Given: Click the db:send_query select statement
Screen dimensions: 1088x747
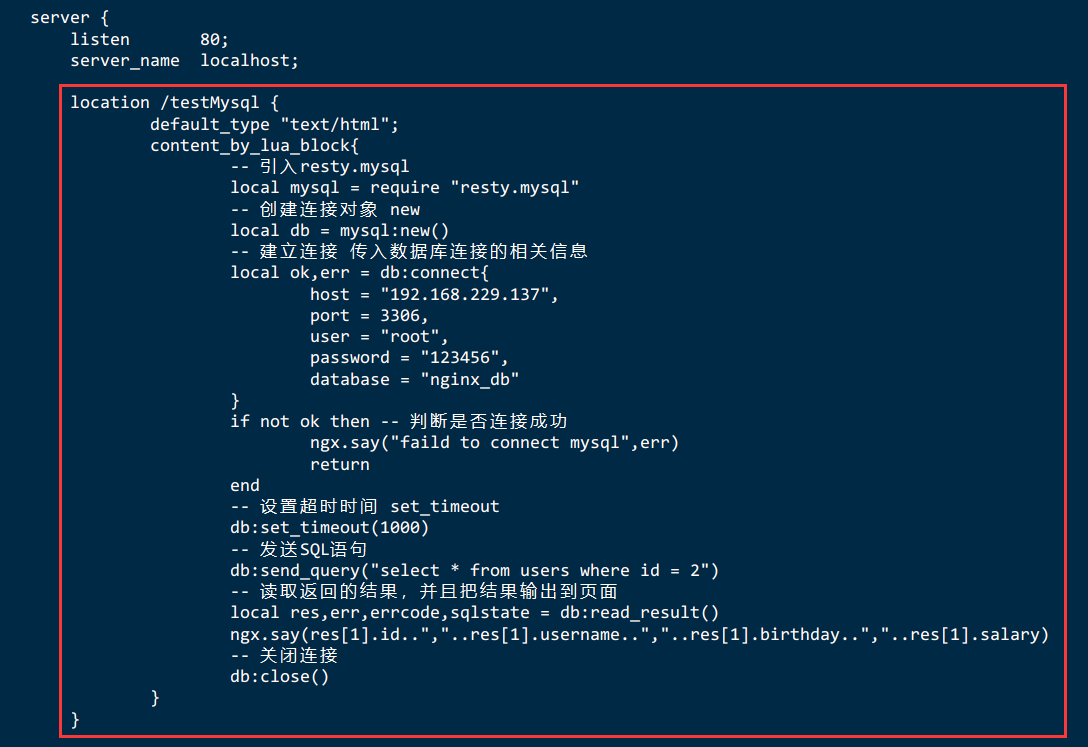Looking at the screenshot, I should (474, 570).
